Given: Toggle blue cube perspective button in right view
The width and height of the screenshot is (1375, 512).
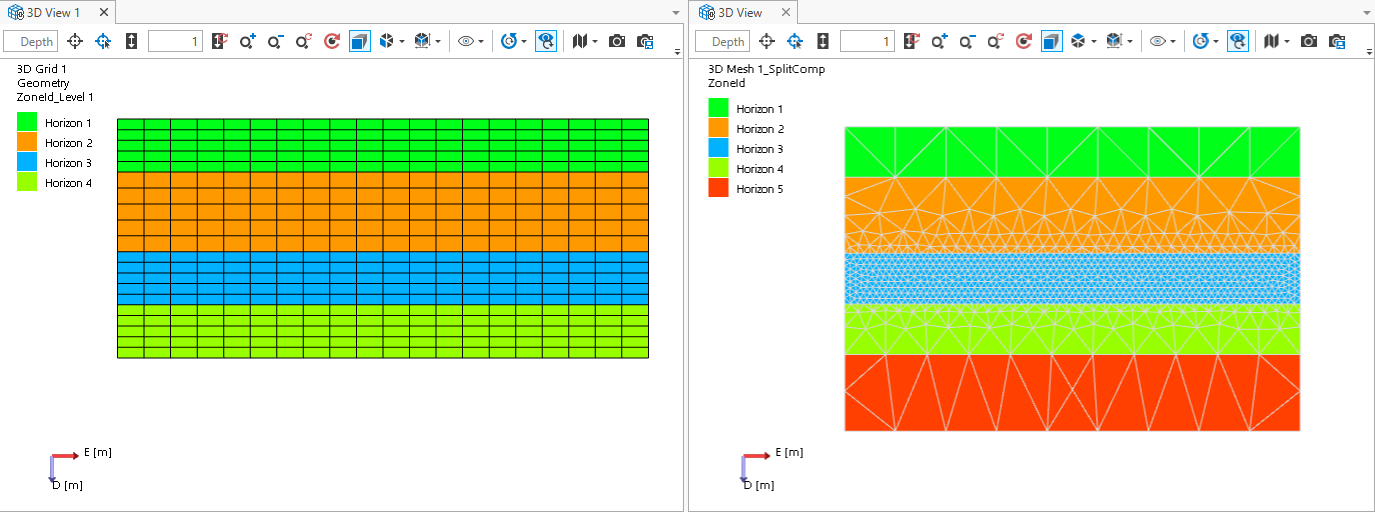Looking at the screenshot, I should click(x=1052, y=41).
